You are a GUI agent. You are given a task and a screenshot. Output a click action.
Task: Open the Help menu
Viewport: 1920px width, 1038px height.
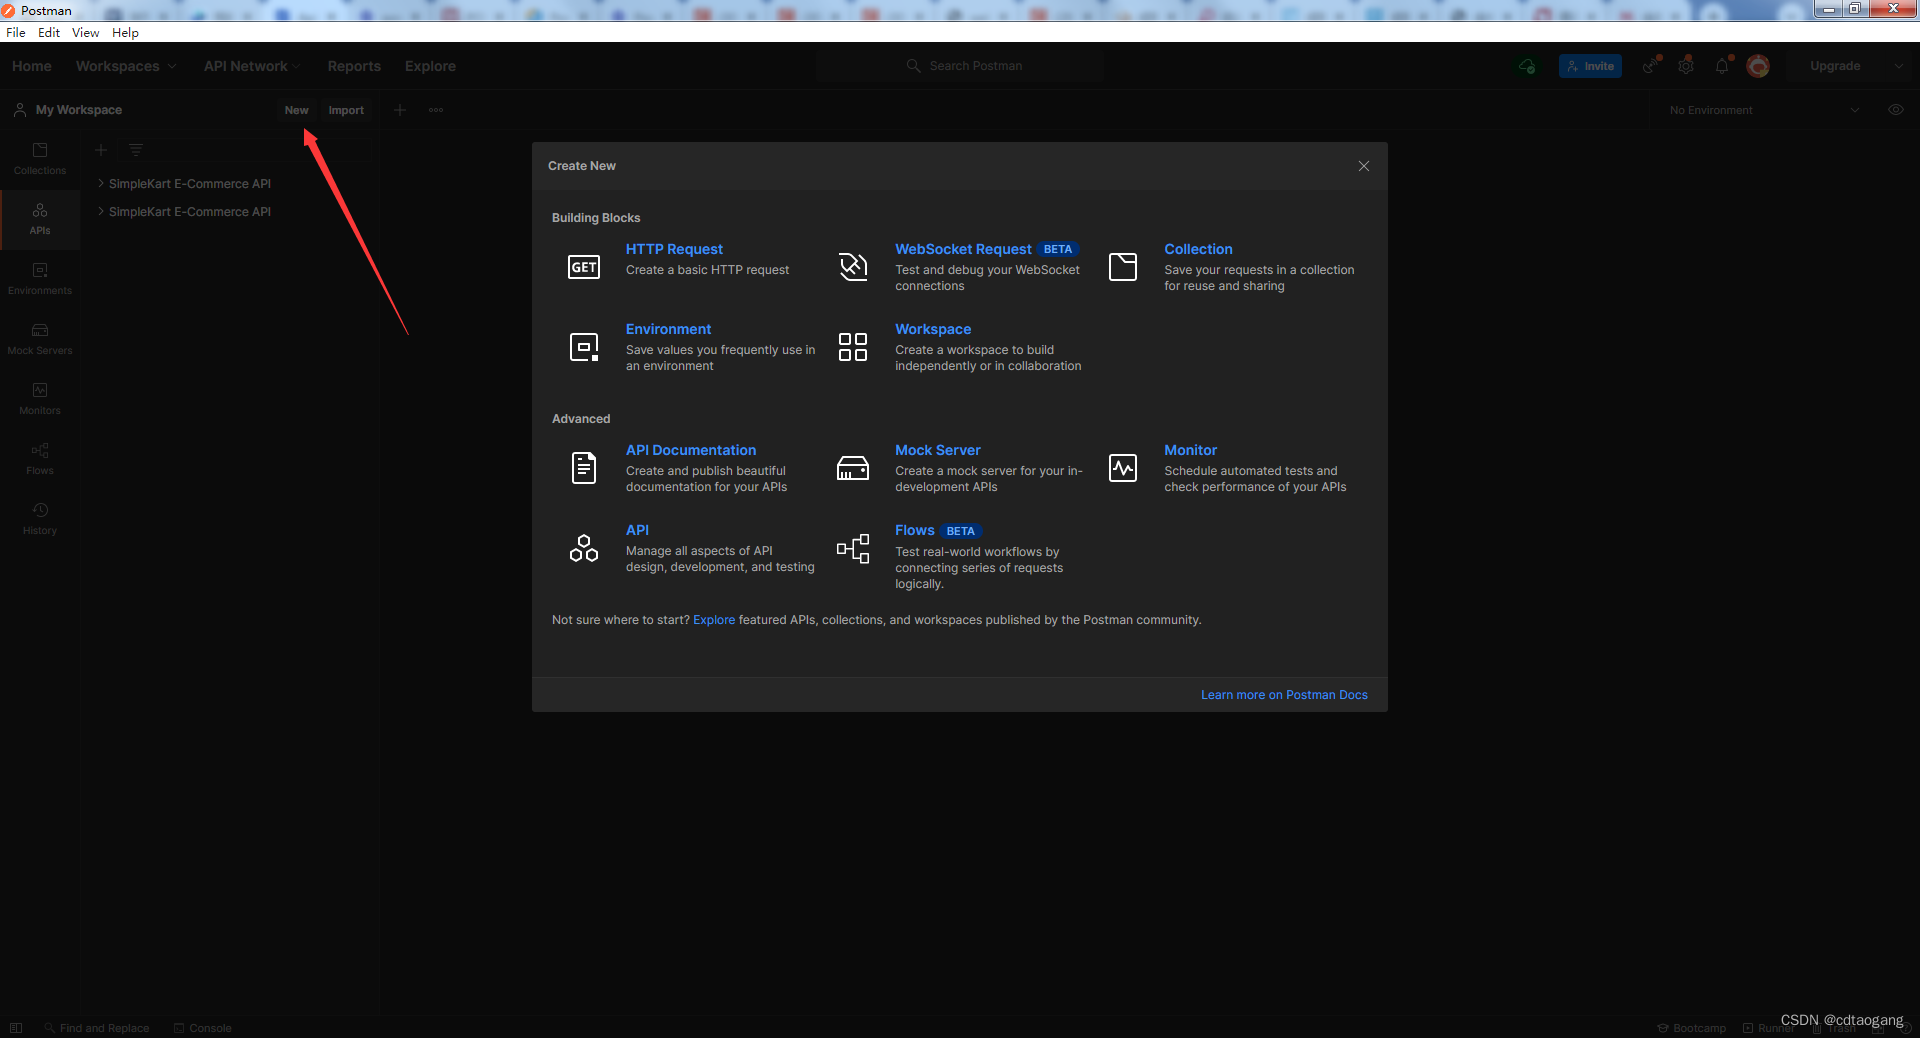point(125,33)
